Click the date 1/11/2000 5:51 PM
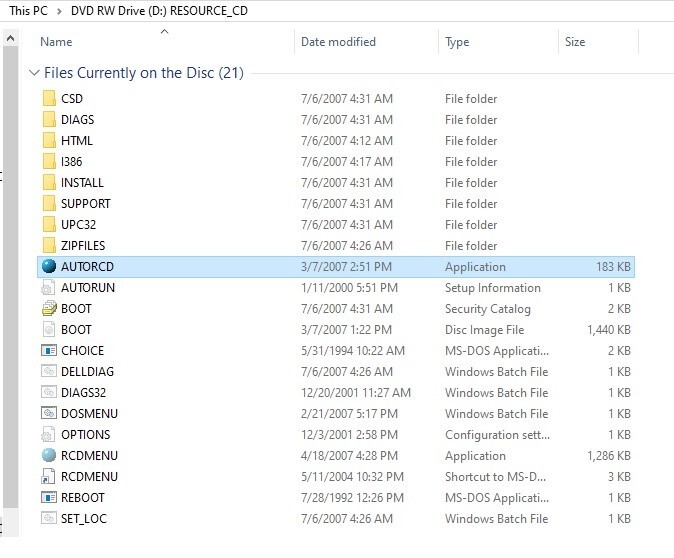Screen dimensions: 674x558 coord(349,288)
